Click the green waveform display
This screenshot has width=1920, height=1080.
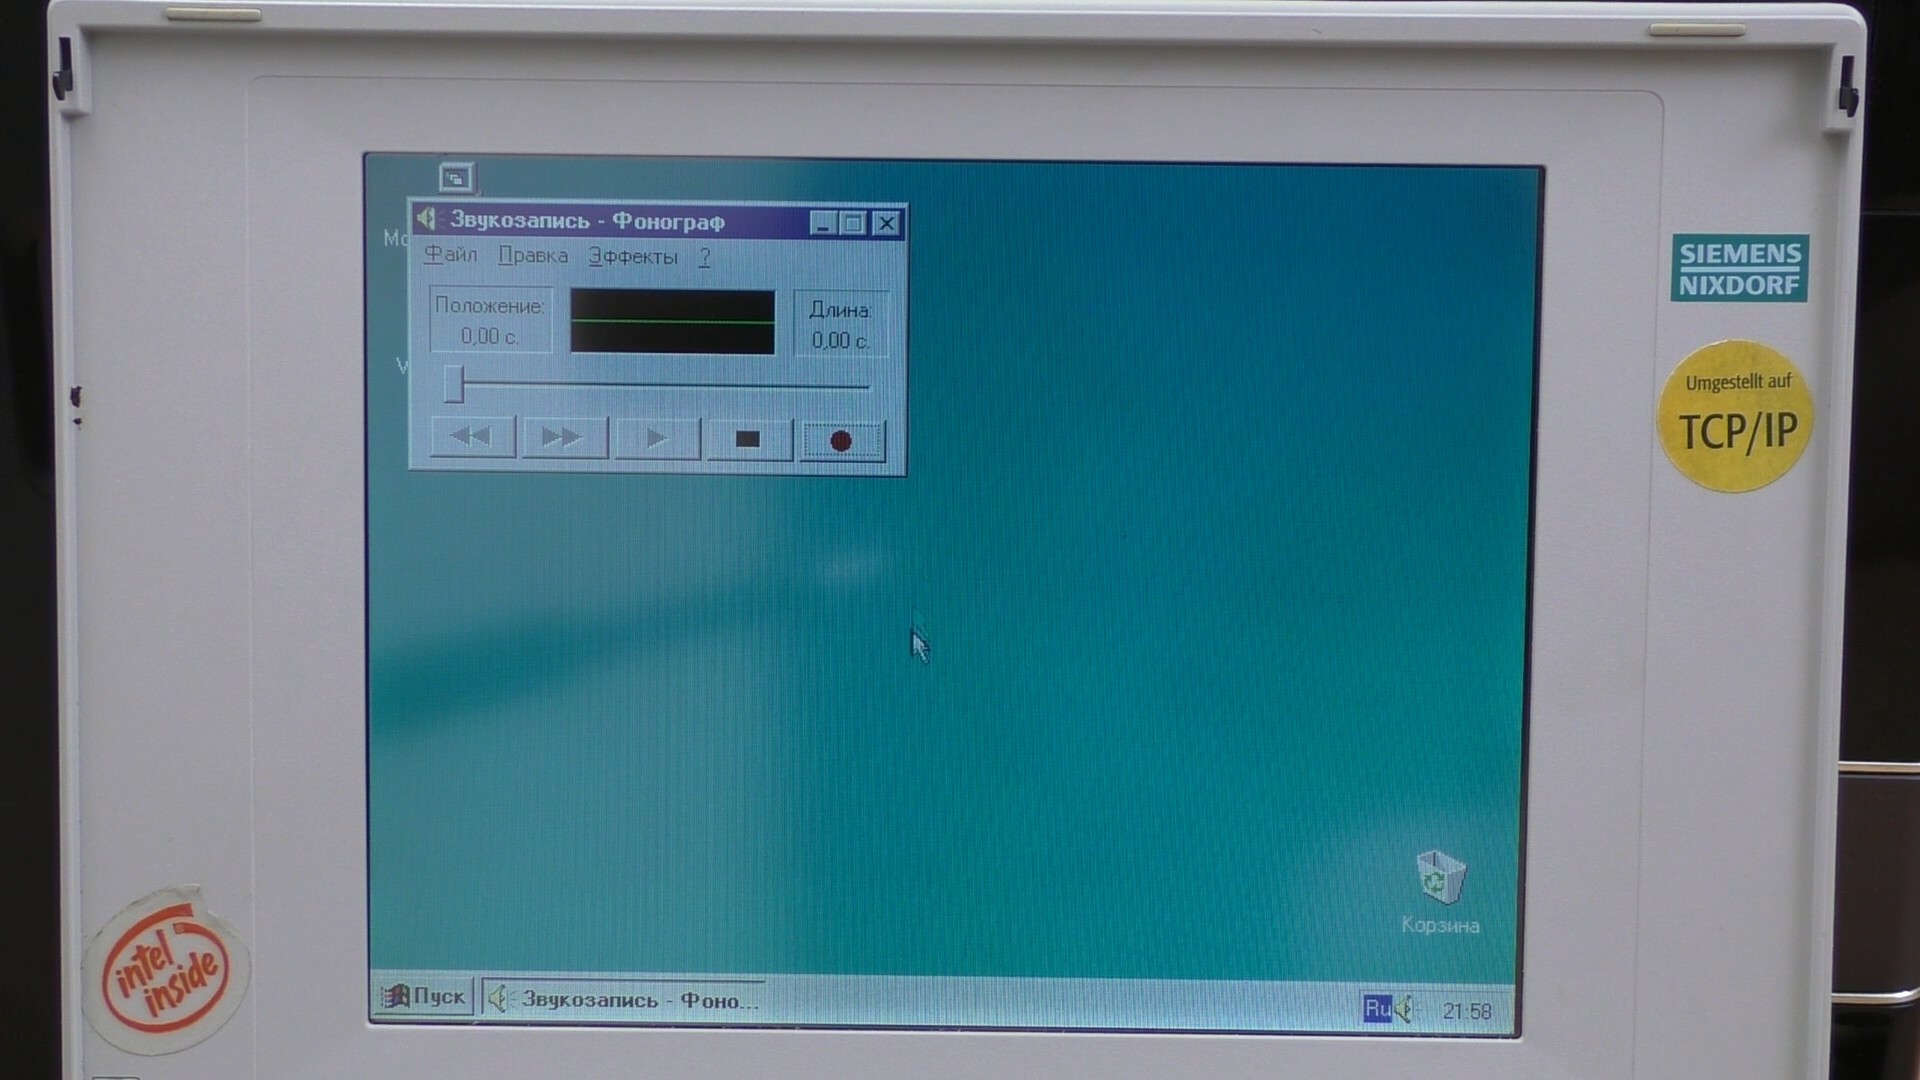coord(672,322)
